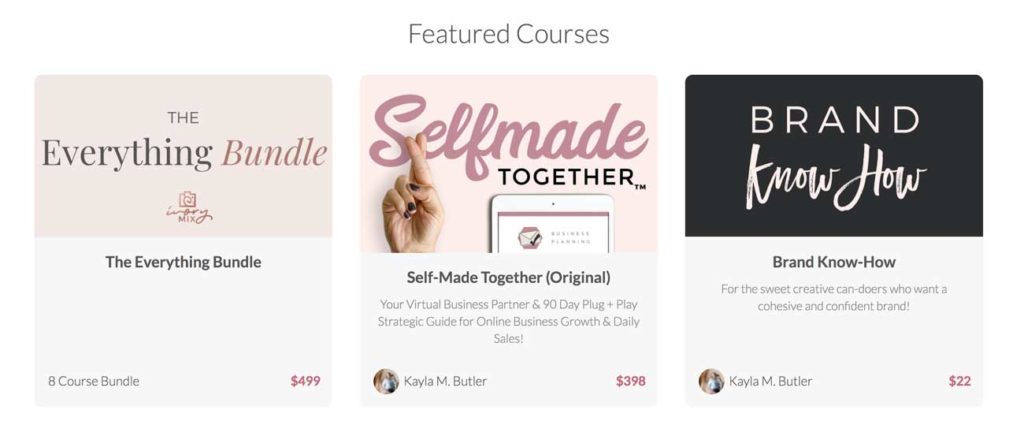This screenshot has height=436, width=1024.
Task: Click the Self-Made Together description text
Action: coord(509,322)
